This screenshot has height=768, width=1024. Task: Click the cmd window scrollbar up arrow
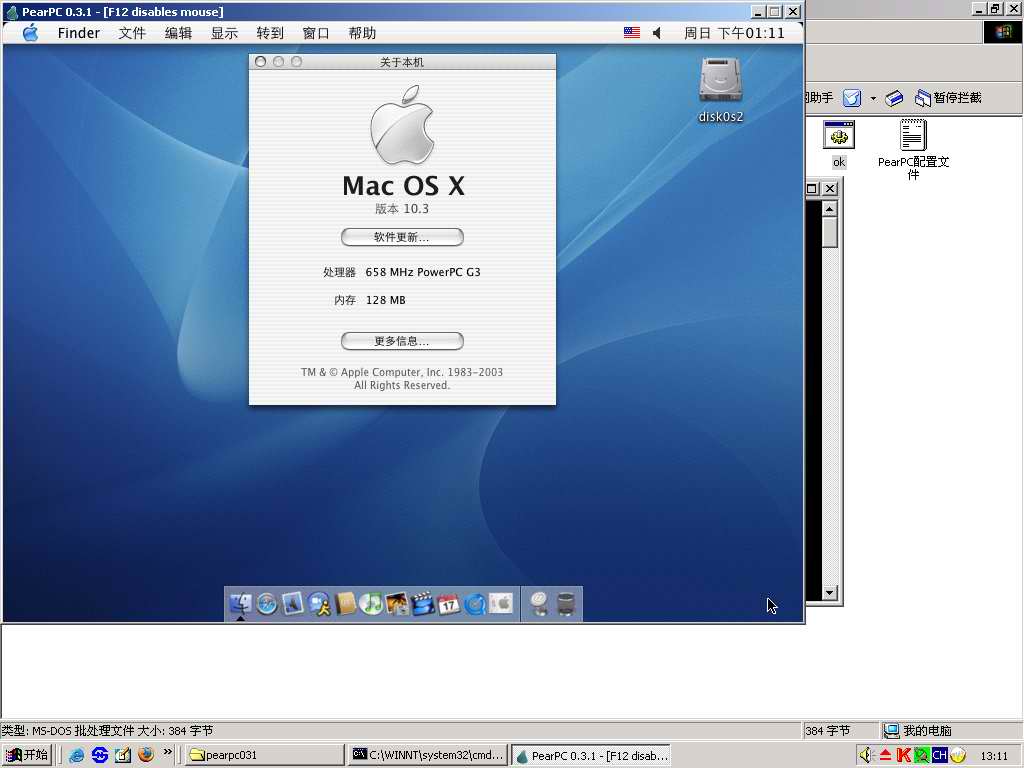click(829, 209)
